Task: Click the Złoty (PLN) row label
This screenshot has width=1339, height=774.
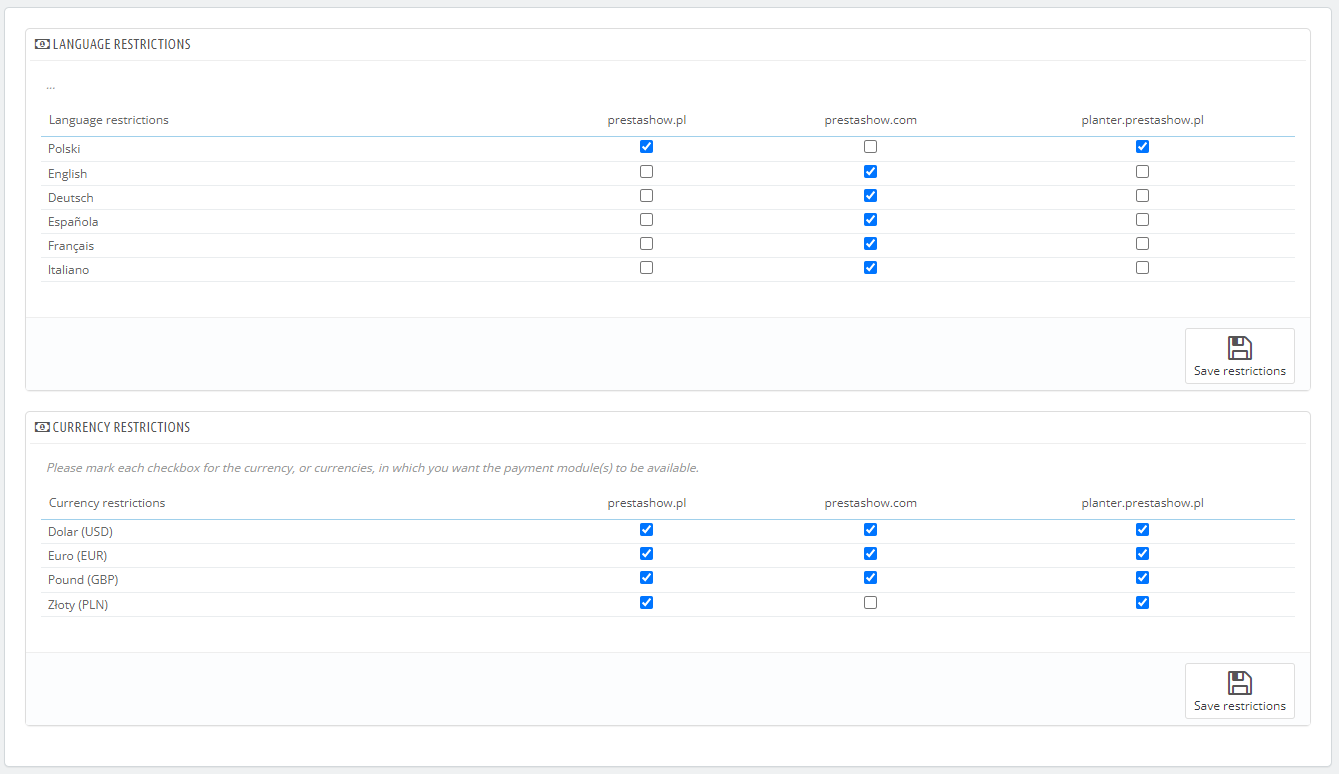Action: (x=78, y=605)
